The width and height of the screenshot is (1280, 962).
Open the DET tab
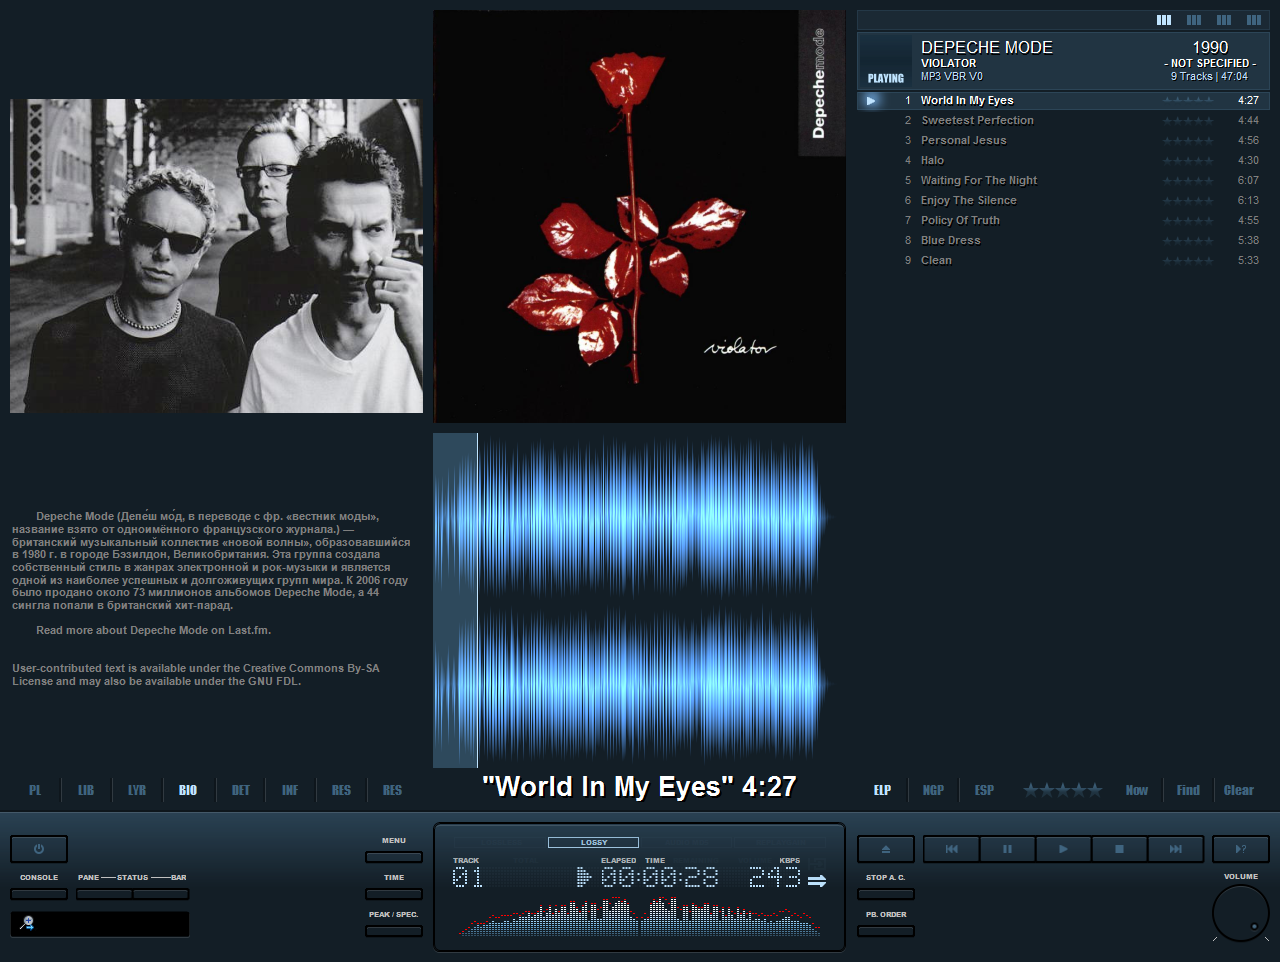241,790
